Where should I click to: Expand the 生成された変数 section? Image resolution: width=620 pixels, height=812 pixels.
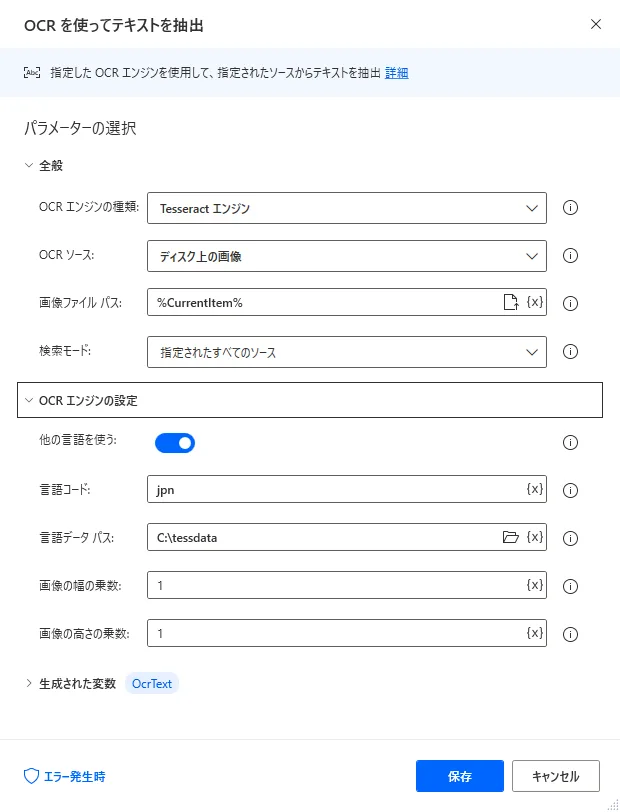pos(29,683)
